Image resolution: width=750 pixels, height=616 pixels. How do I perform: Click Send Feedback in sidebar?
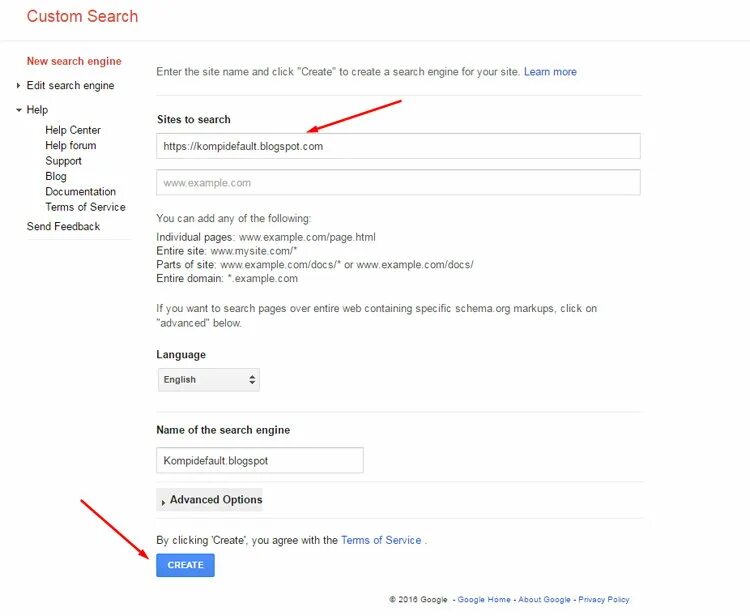click(63, 226)
